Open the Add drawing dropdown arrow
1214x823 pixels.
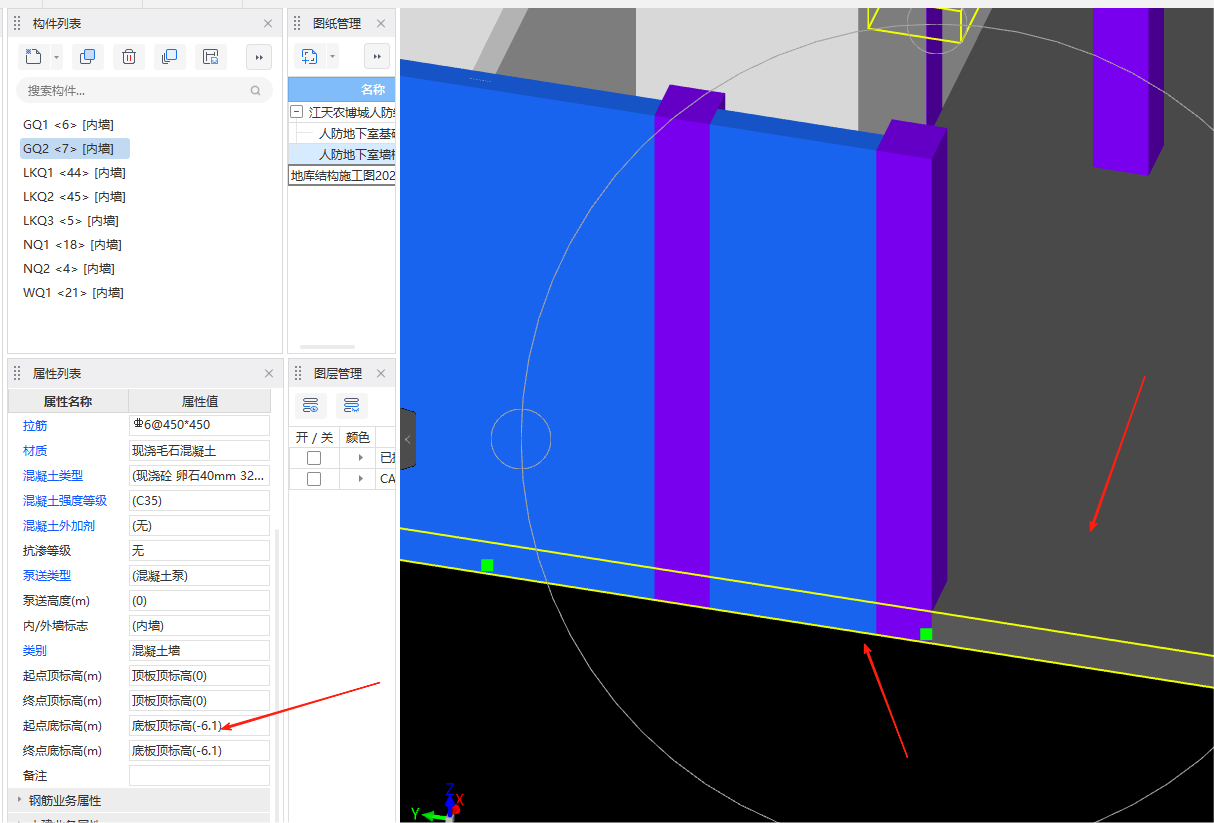coord(332,57)
